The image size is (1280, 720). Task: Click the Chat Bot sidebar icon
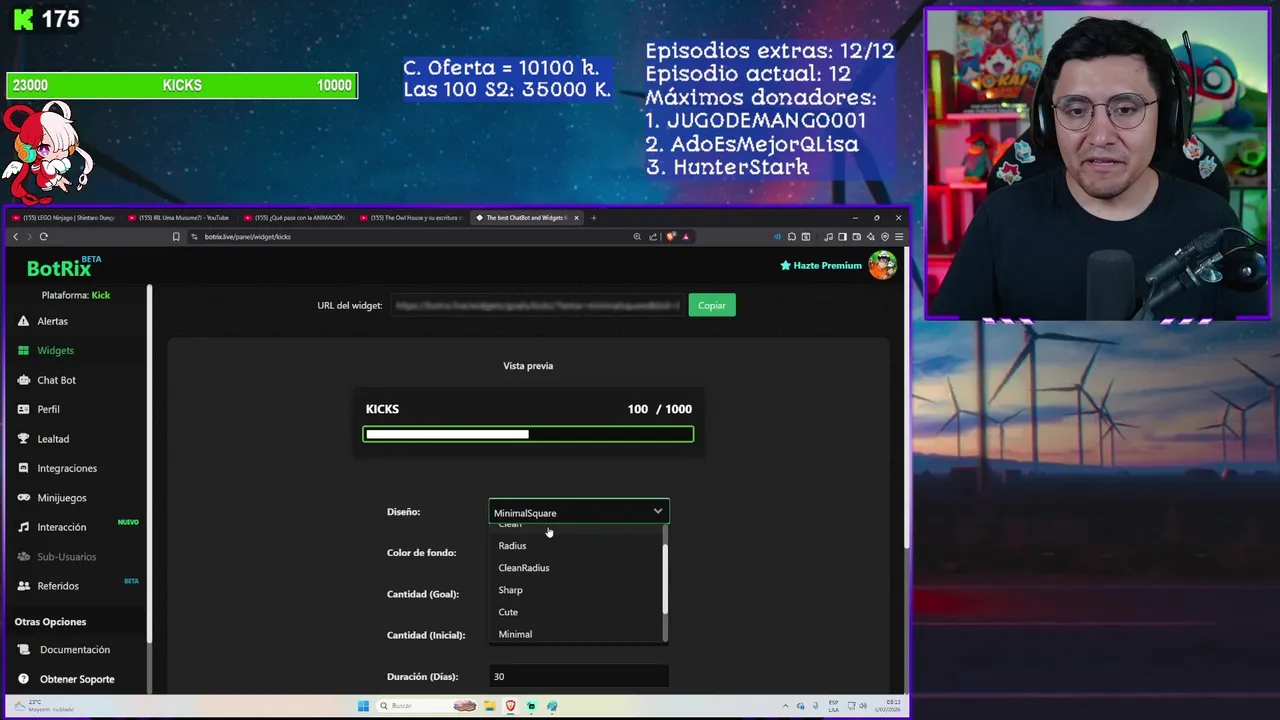point(23,380)
